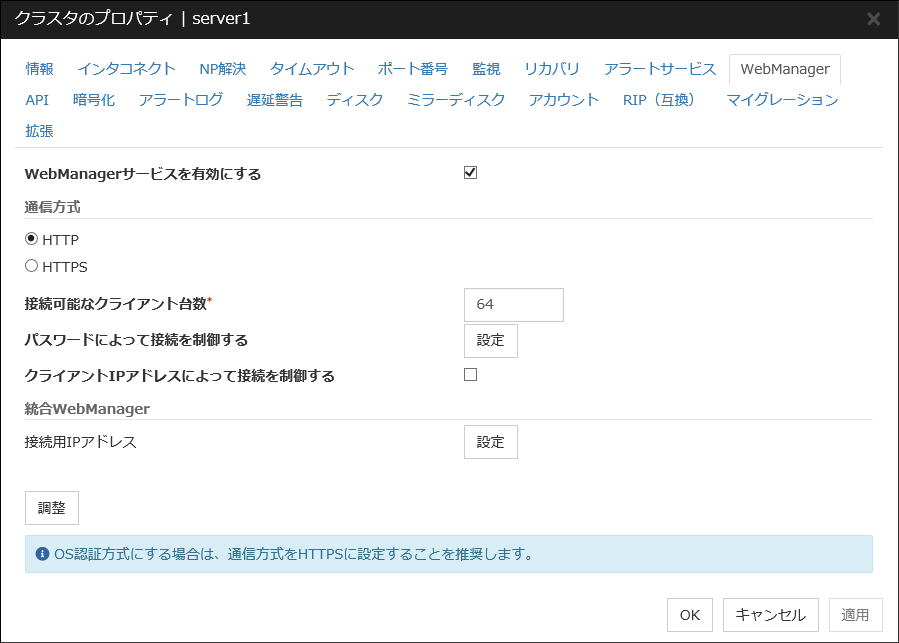Go to the NP解決 tab
The height and width of the screenshot is (643, 899).
point(222,69)
